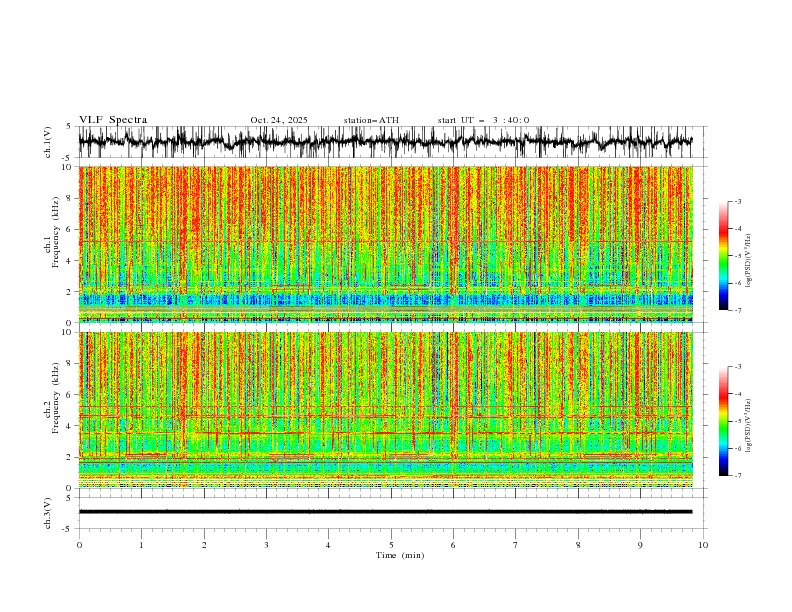792x612 pixels.
Task: Click the "10" tick on ch.2 frequency axis
Action: click(x=68, y=332)
